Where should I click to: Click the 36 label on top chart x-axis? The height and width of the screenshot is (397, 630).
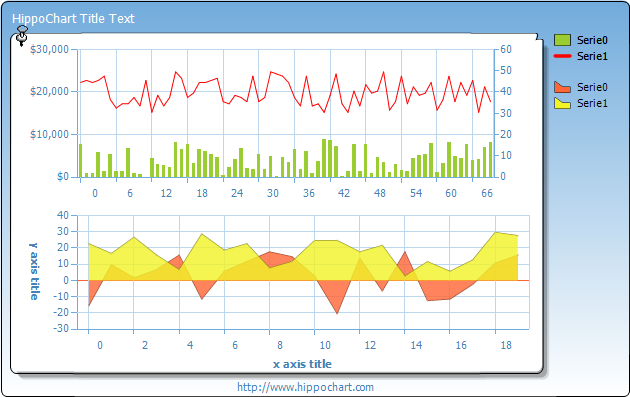click(x=309, y=193)
